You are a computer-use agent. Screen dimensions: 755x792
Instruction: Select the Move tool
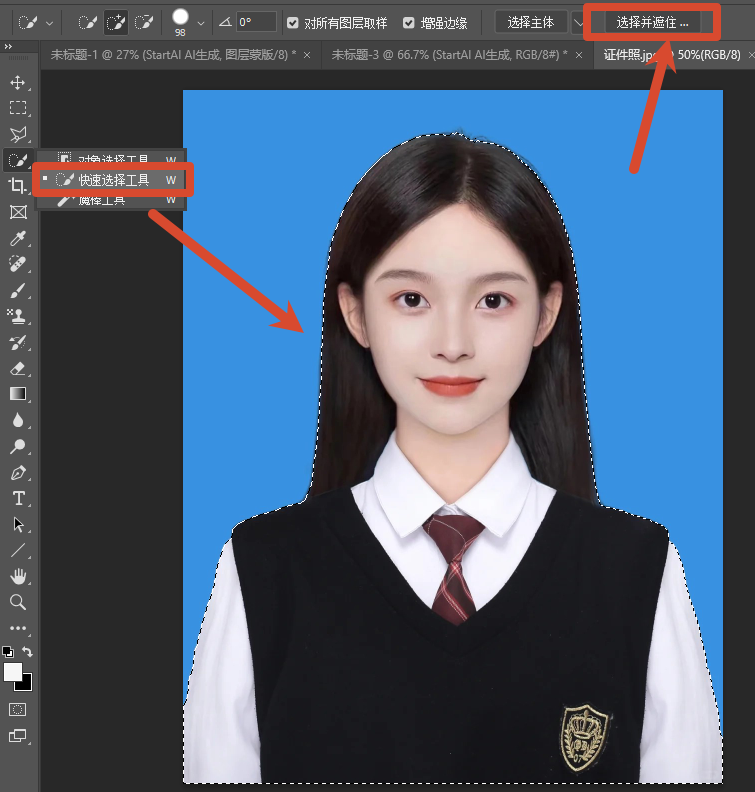pyautogui.click(x=18, y=82)
